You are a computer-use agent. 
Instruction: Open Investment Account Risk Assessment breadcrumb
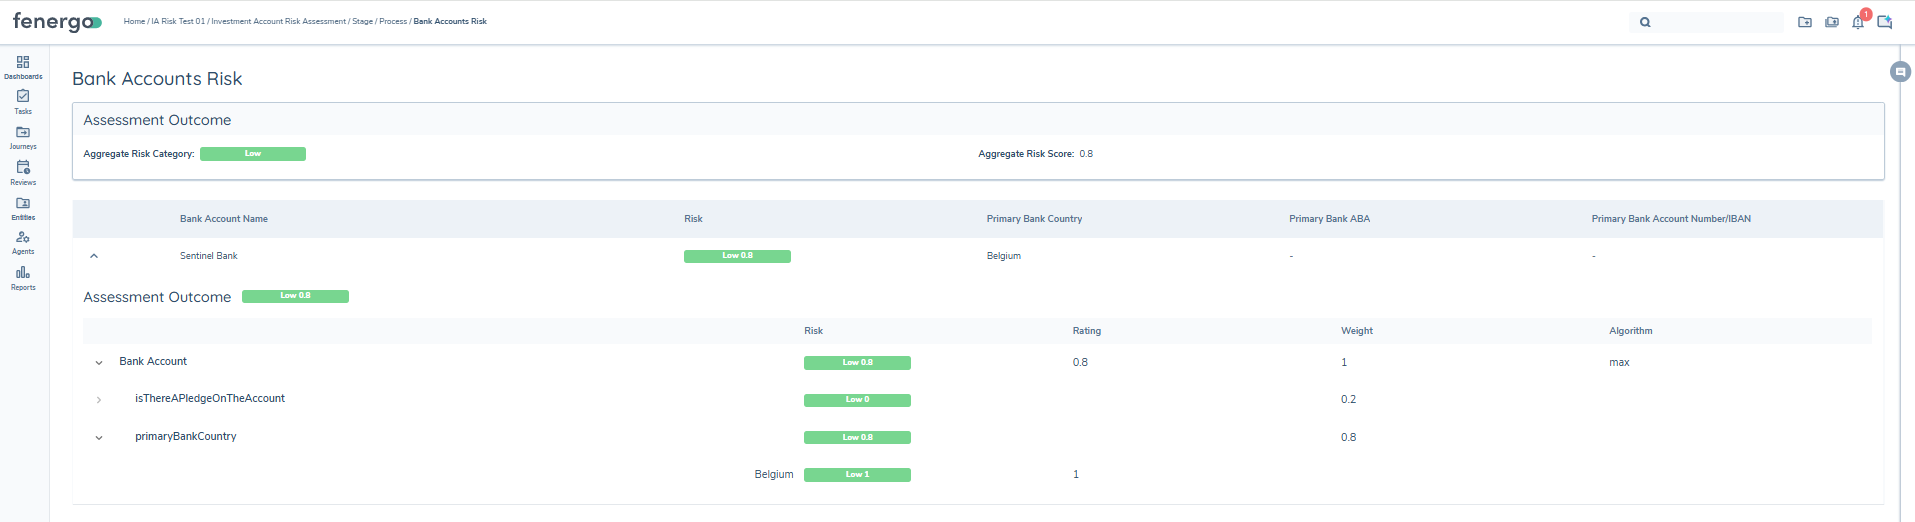coord(278,21)
